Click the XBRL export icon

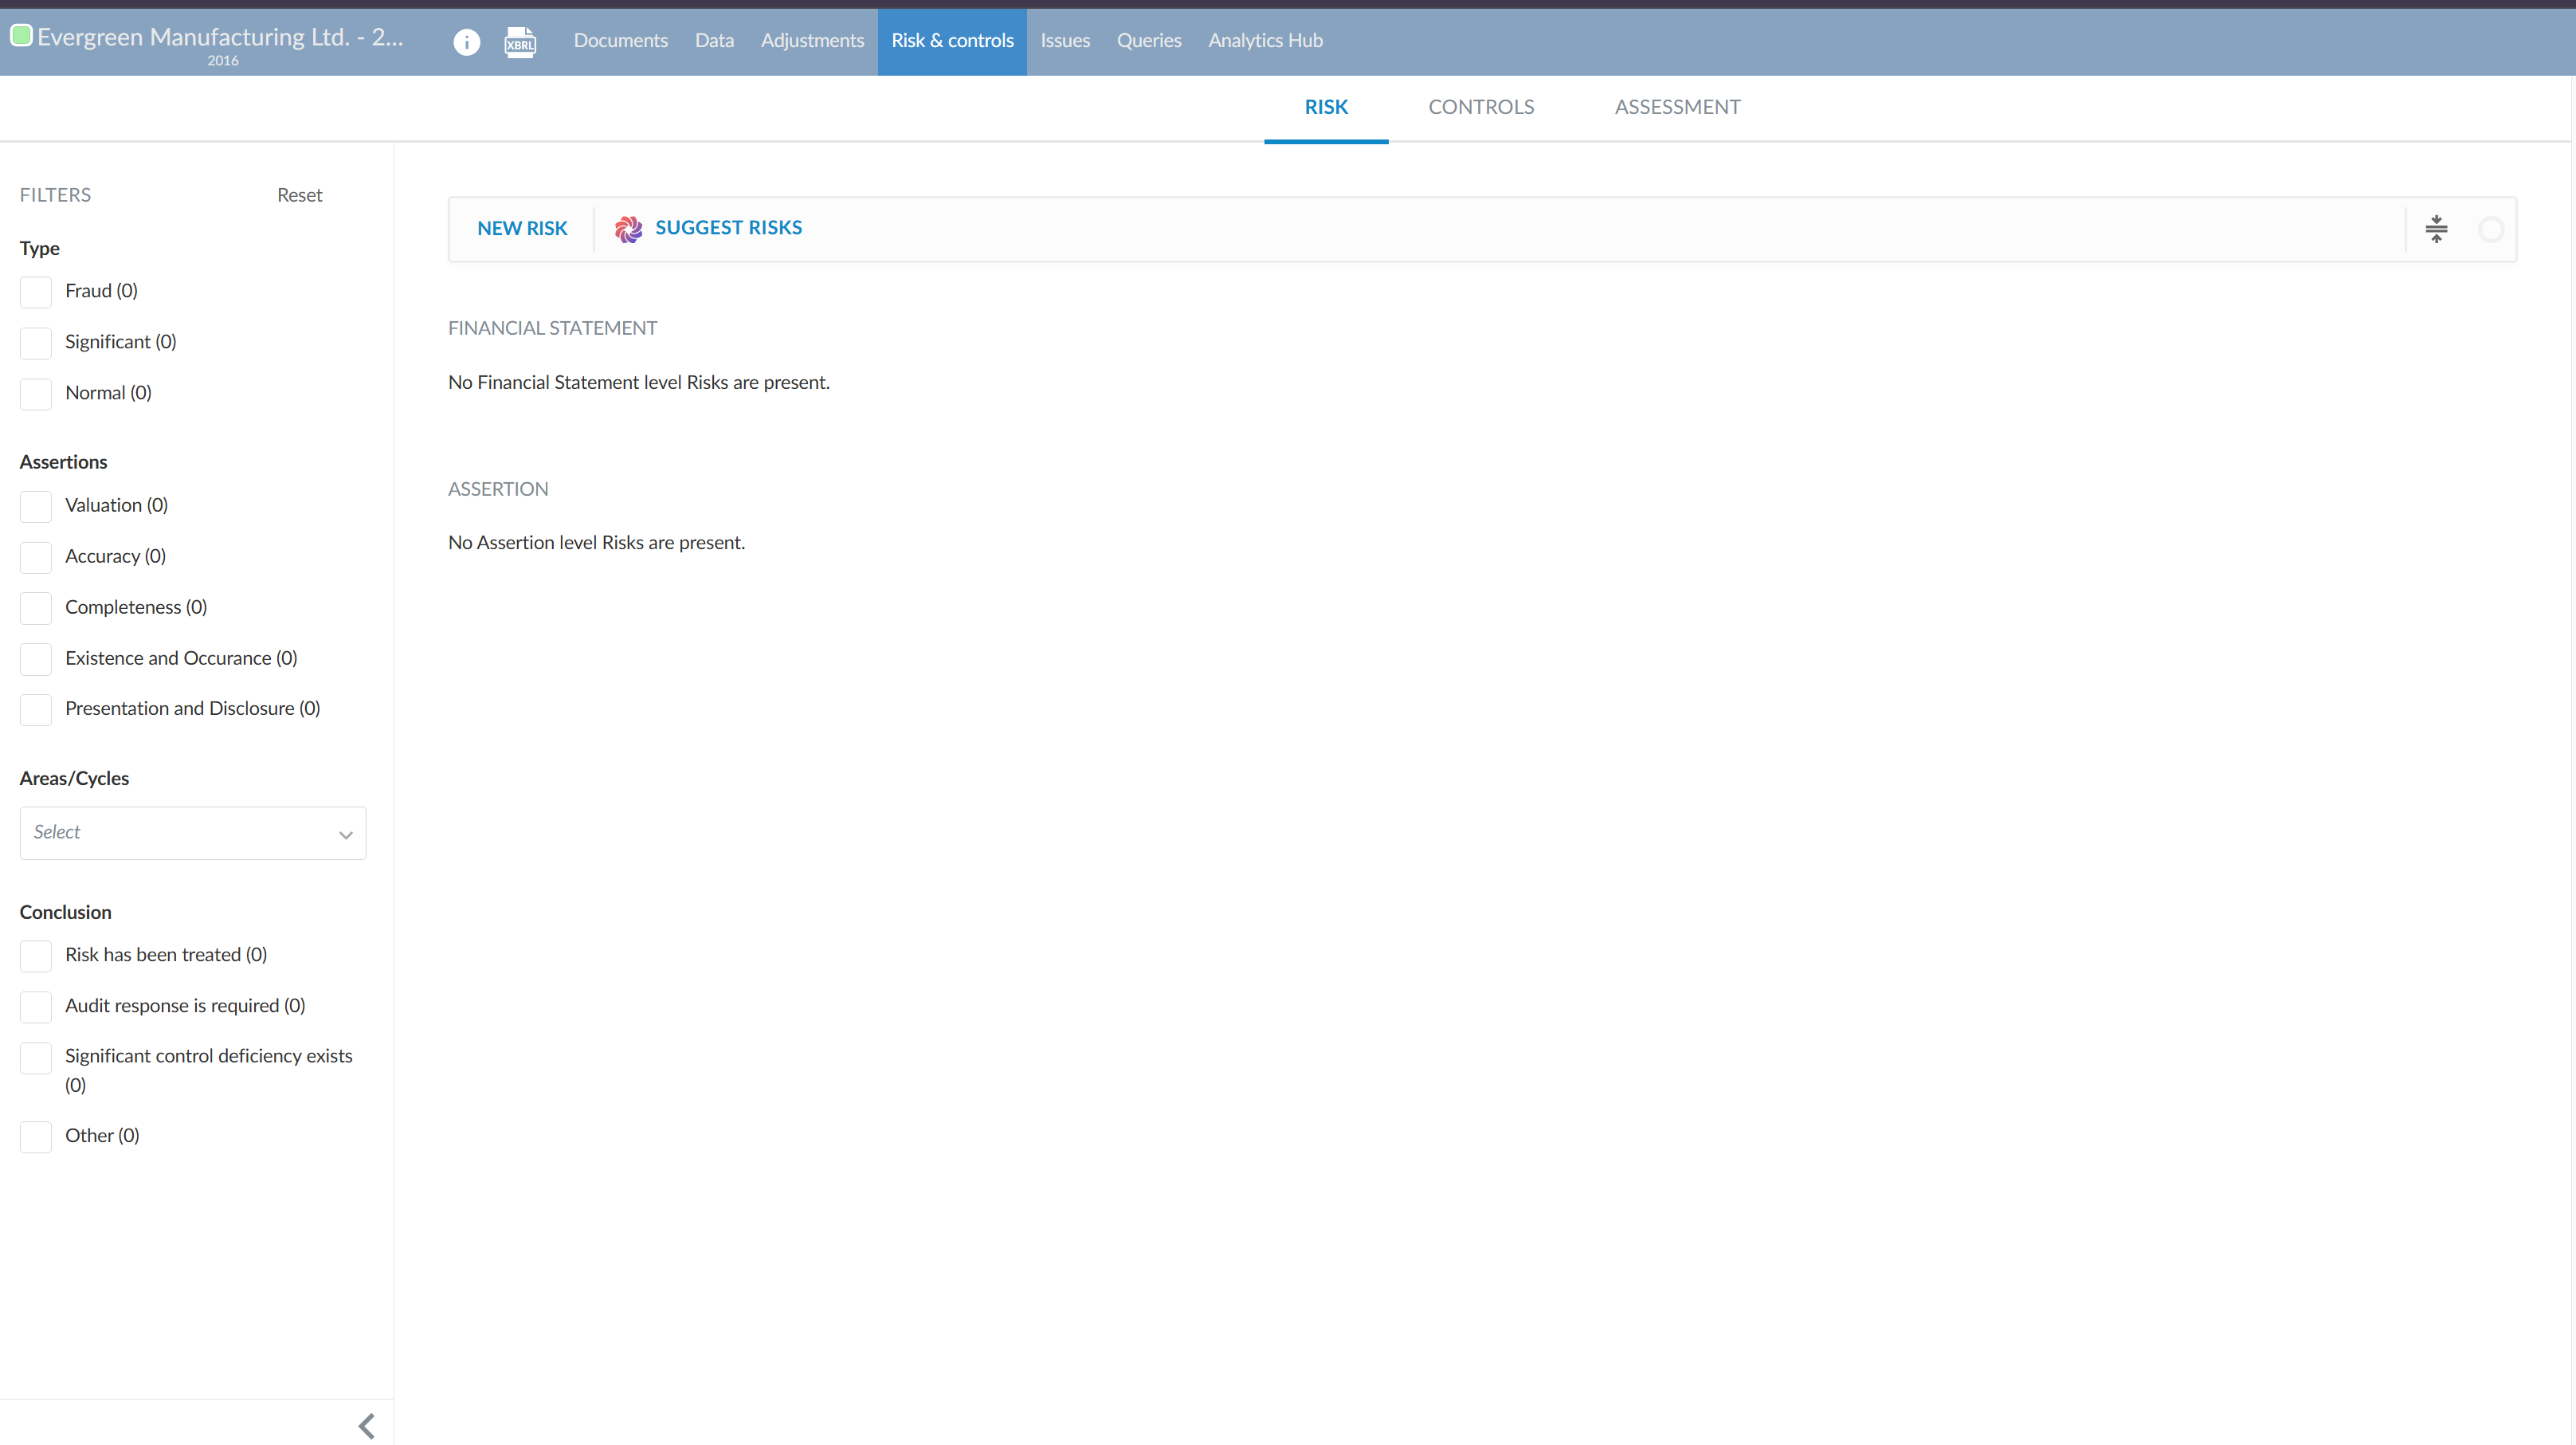(520, 42)
